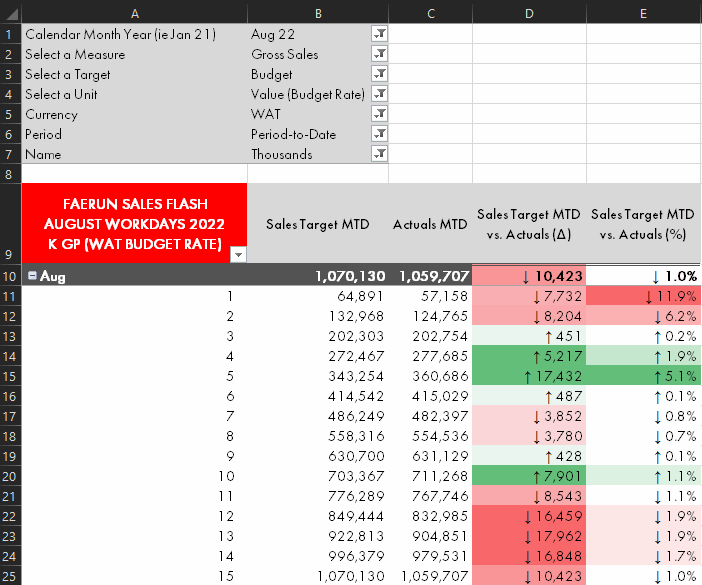The image size is (702, 585).
Task: Click the 'Select a Target' label cell
Action: pos(134,74)
